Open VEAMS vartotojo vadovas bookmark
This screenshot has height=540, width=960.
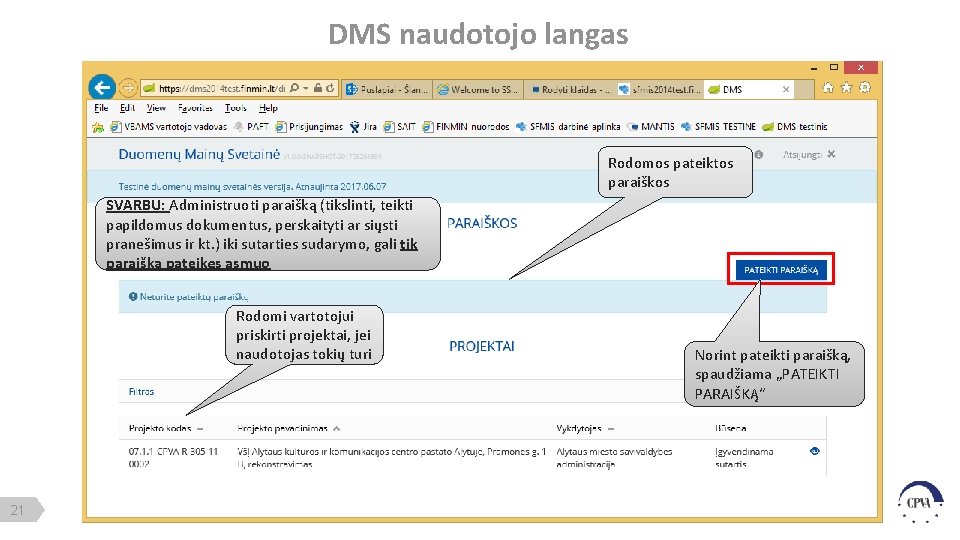[168, 127]
